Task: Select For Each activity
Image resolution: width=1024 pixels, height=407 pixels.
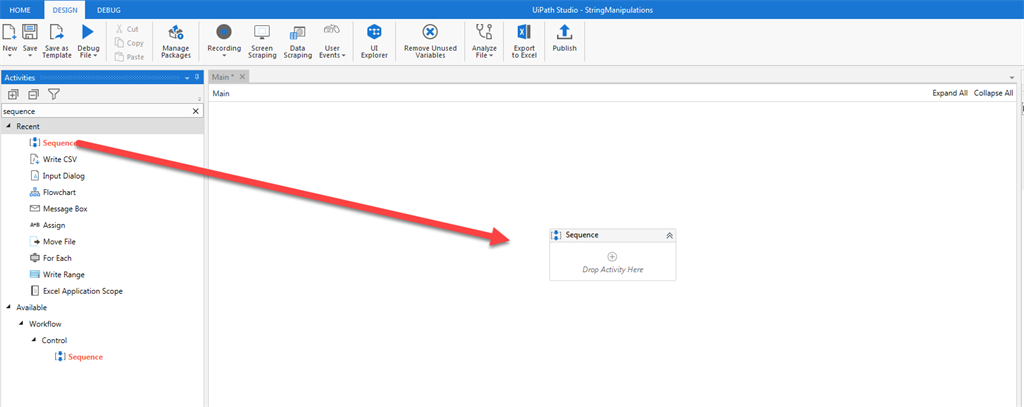Action: [50, 258]
